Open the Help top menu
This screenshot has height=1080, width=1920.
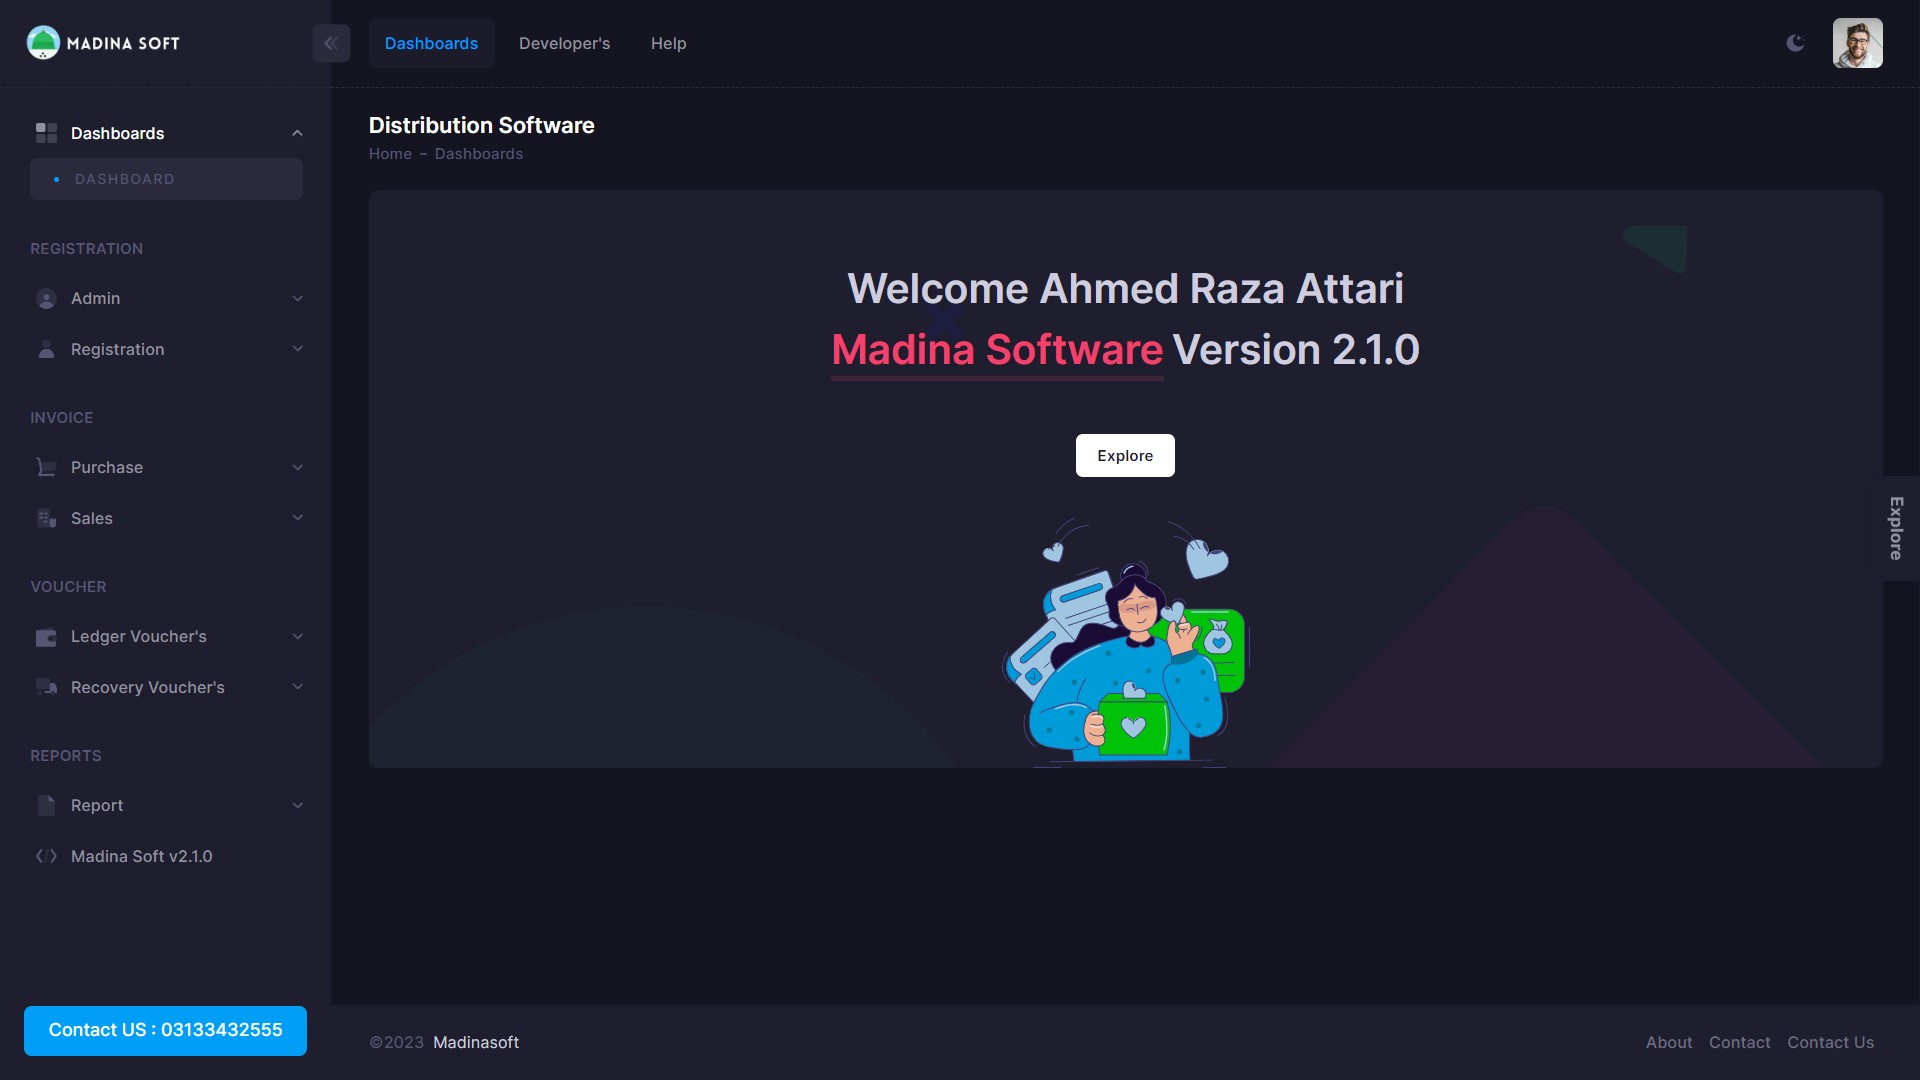668,43
